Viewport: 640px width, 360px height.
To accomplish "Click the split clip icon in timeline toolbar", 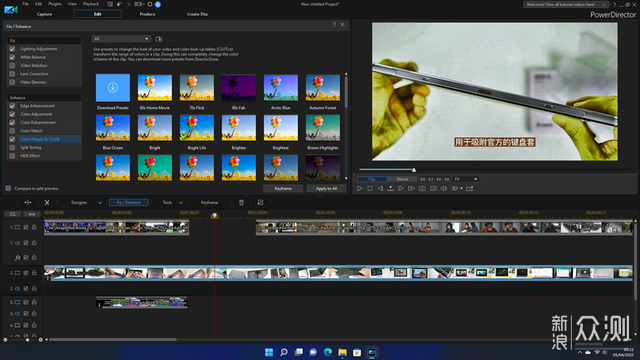I will pos(28,202).
